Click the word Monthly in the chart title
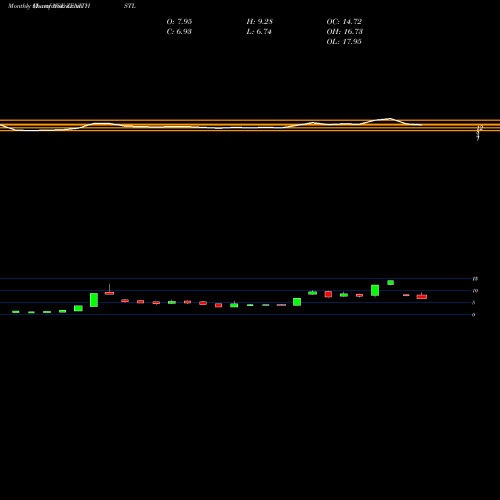This screenshot has height=500, width=500. pyautogui.click(x=19, y=6)
